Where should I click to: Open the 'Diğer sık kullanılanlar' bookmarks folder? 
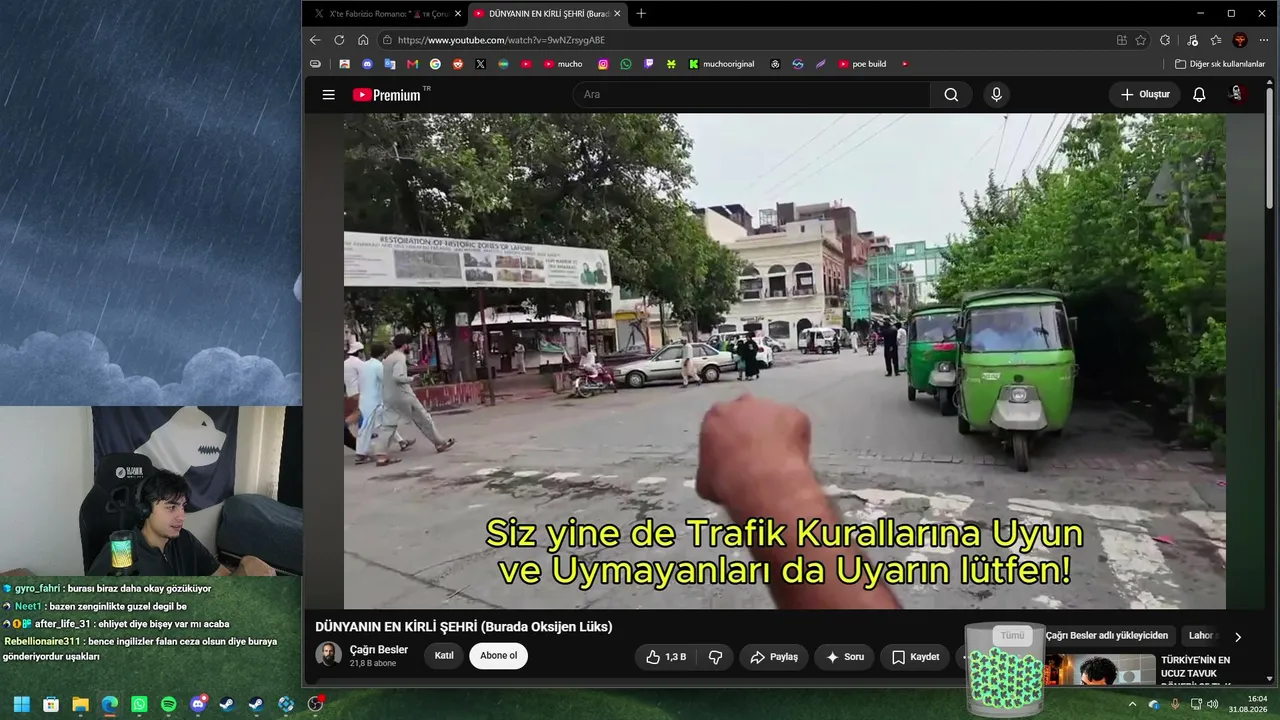1220,64
